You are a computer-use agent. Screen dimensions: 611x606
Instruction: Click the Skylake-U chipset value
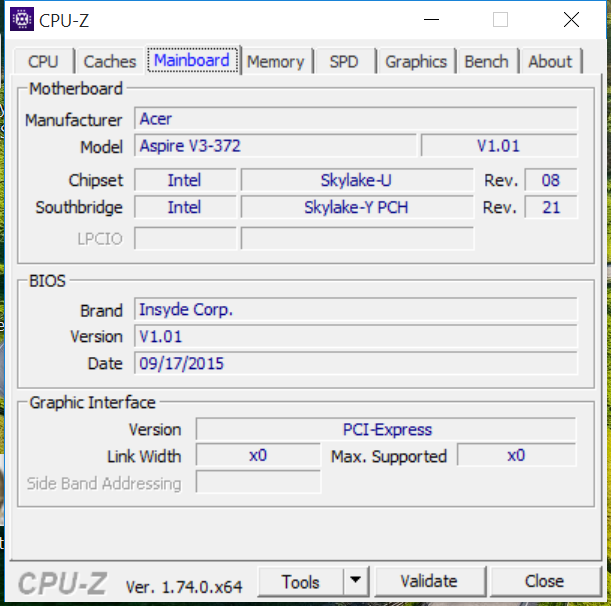[x=357, y=180]
